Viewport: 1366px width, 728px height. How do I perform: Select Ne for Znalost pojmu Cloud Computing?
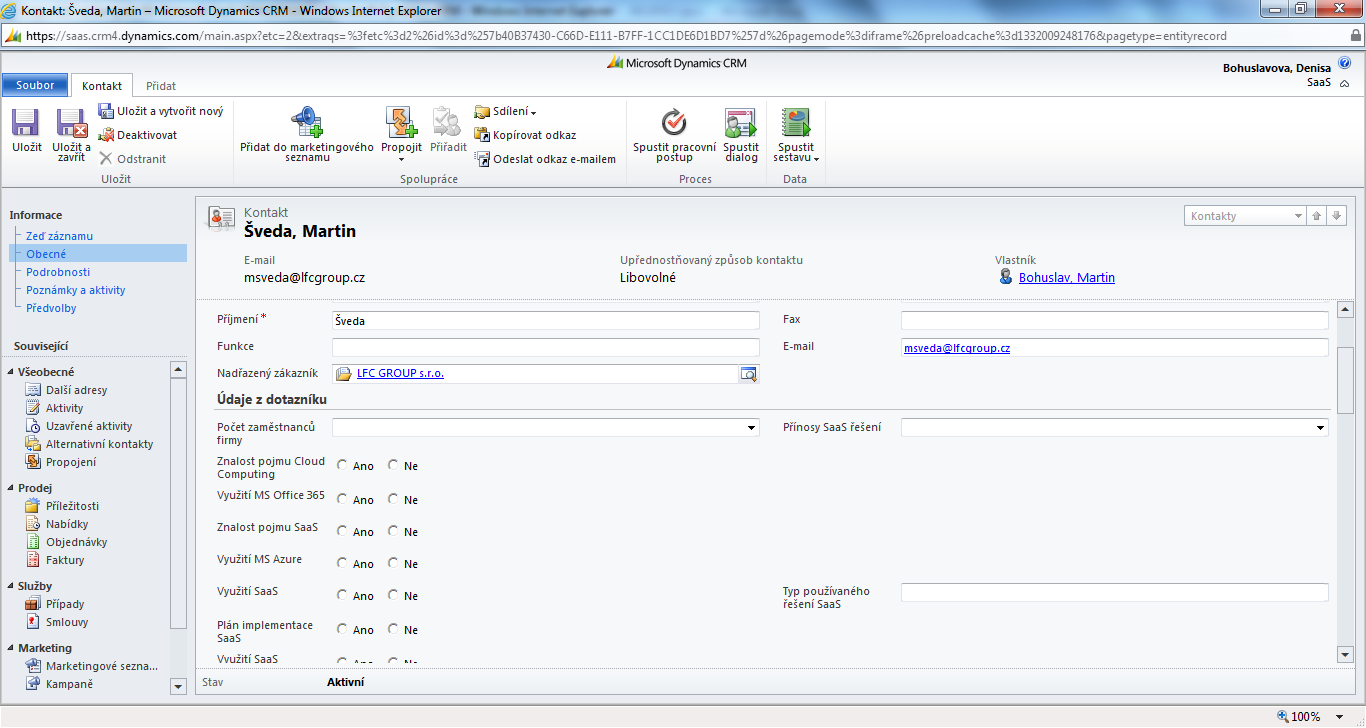pyautogui.click(x=393, y=465)
